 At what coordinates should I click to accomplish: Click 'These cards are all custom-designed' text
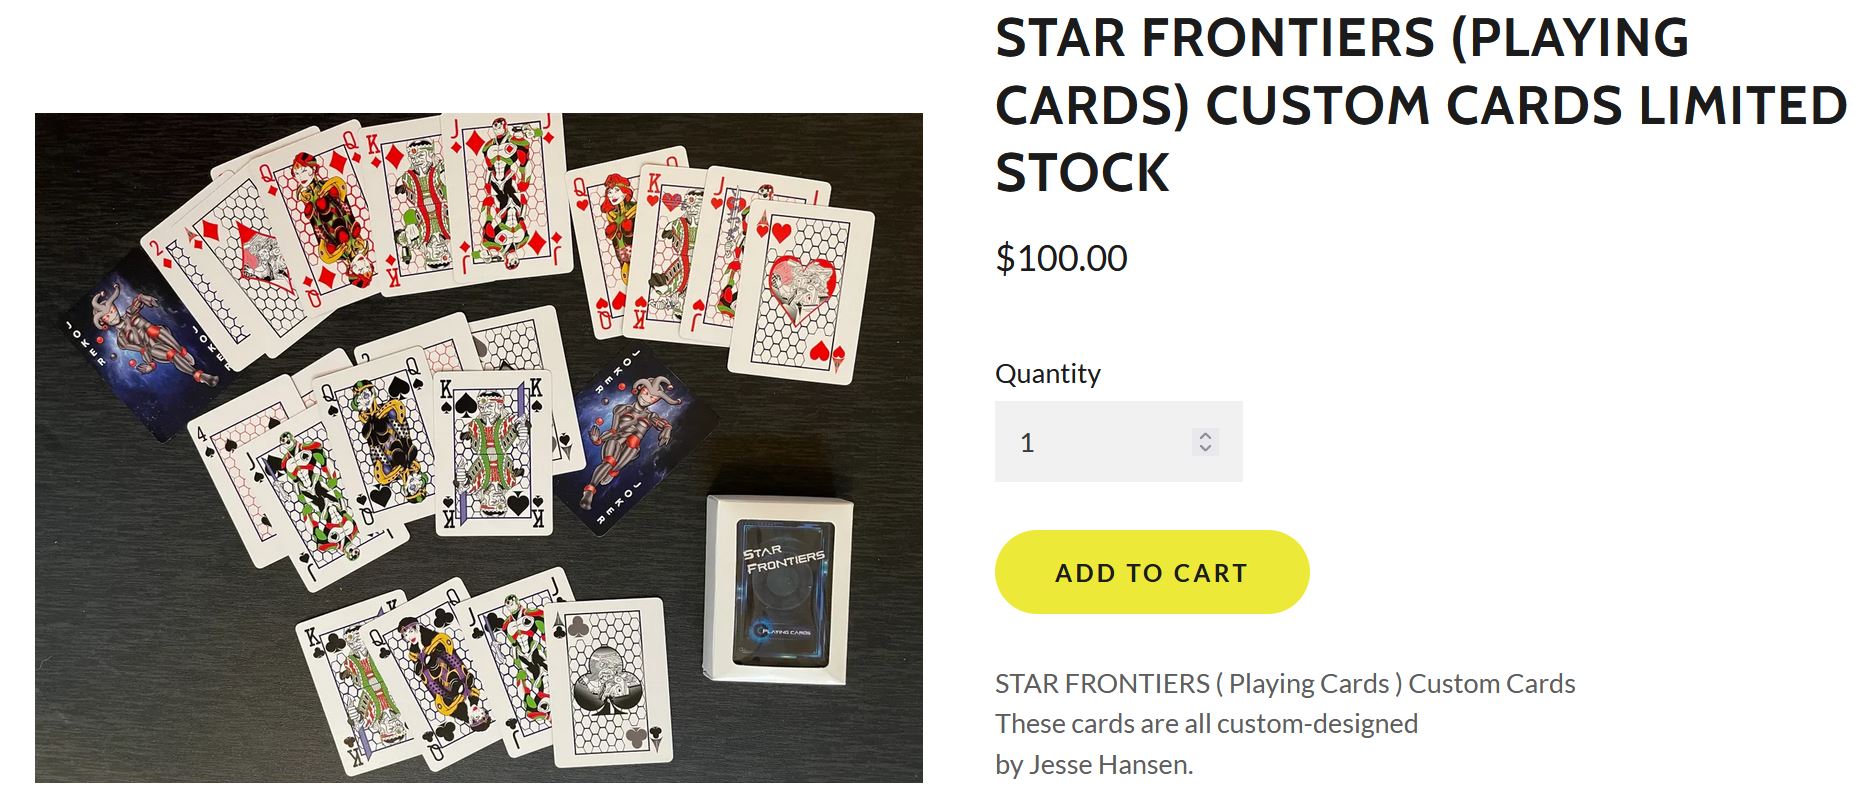[1206, 723]
